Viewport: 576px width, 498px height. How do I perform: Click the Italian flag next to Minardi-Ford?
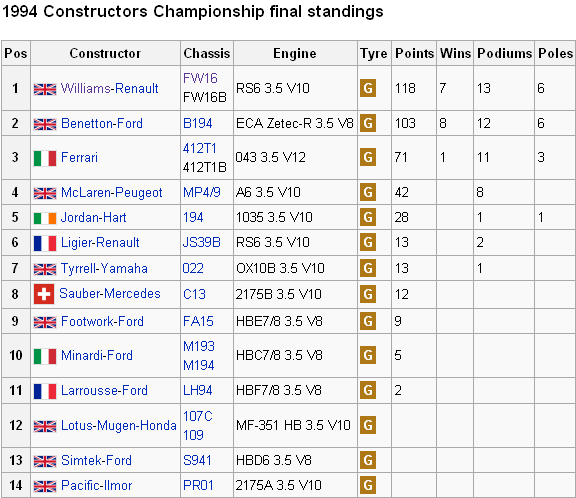45,356
